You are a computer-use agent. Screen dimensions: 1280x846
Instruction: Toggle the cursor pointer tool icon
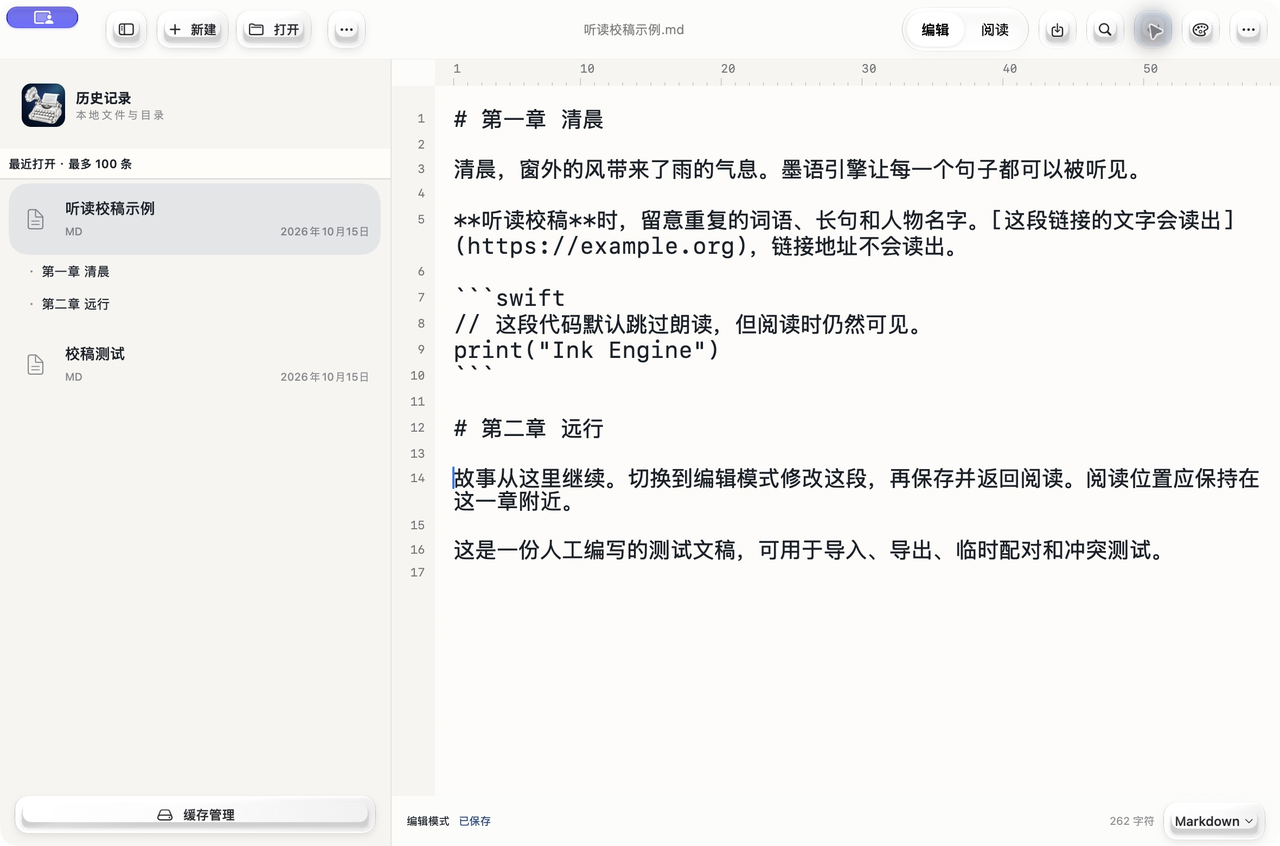tap(1154, 30)
